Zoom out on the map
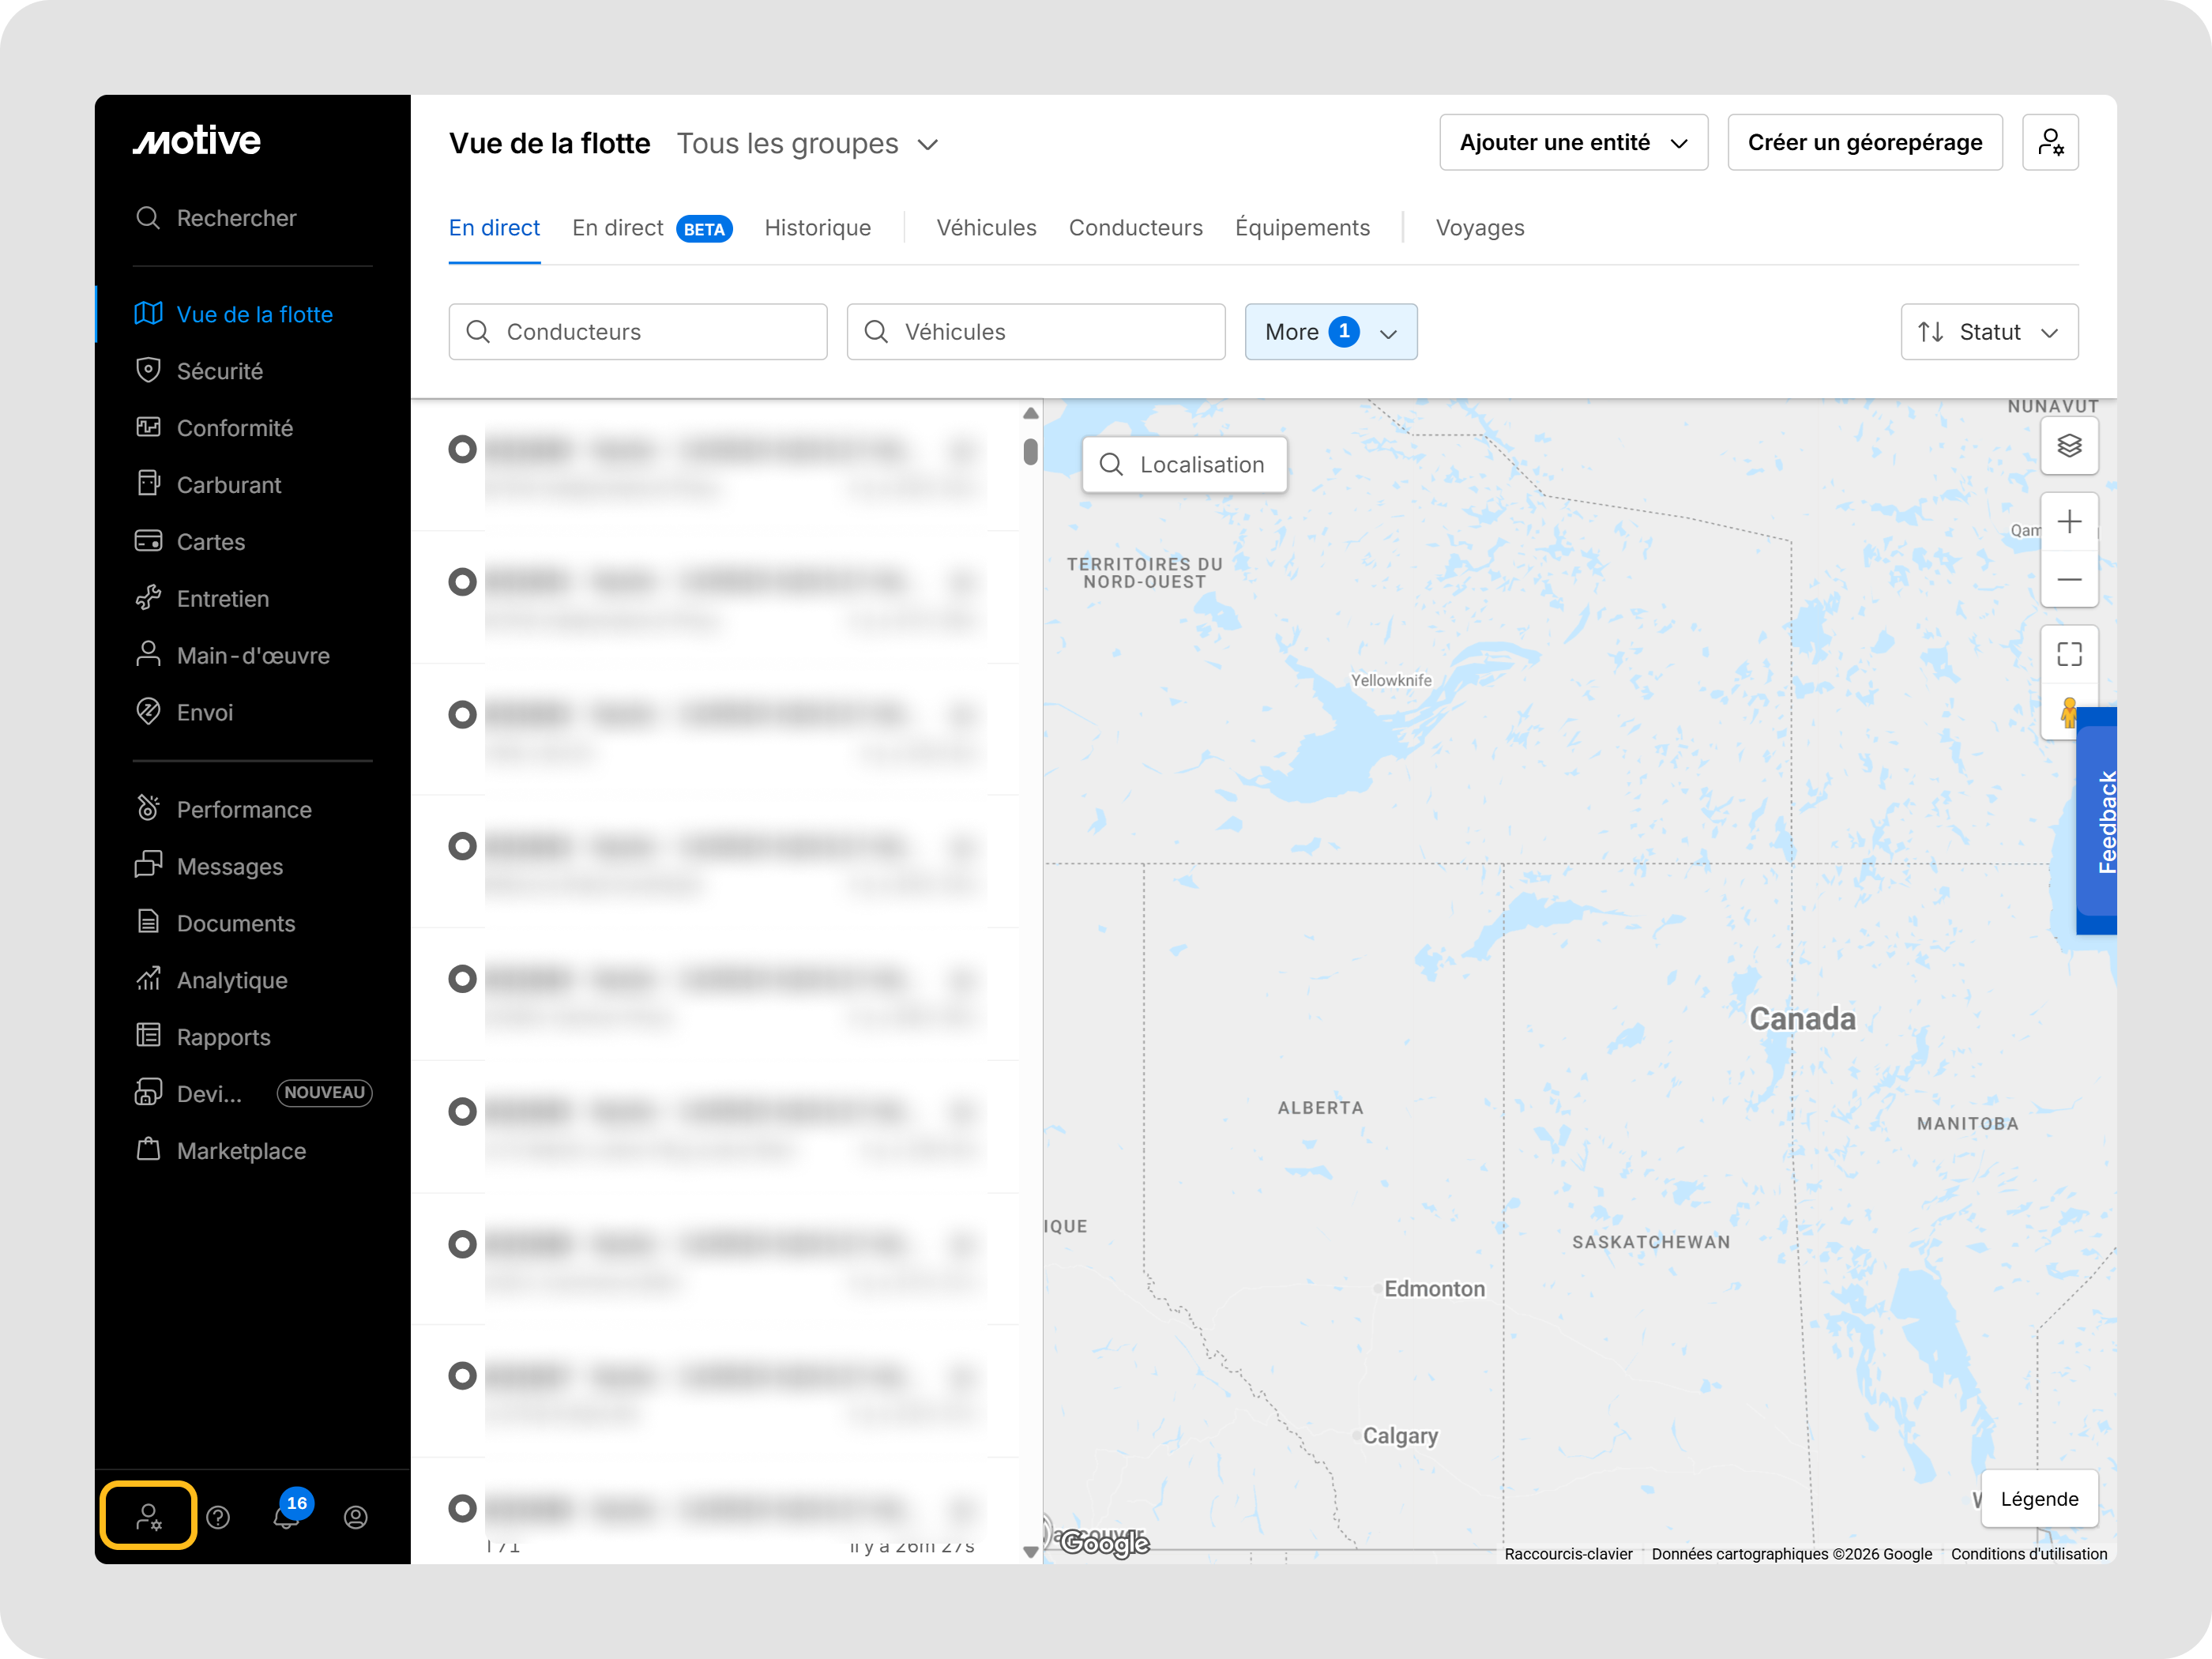 (x=2068, y=580)
